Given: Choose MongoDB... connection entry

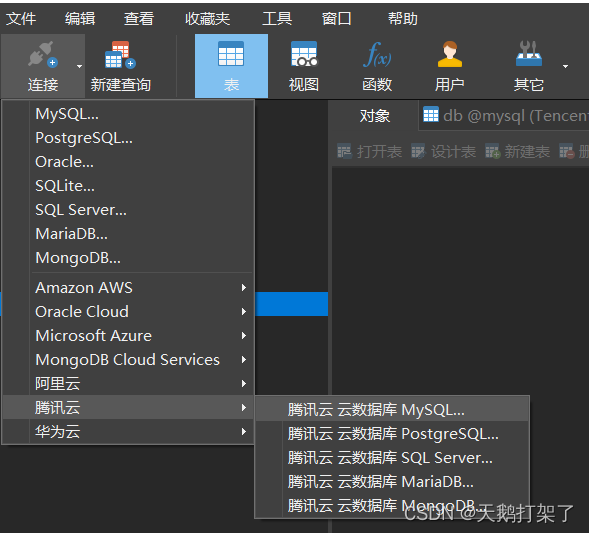Looking at the screenshot, I should pos(128,258).
